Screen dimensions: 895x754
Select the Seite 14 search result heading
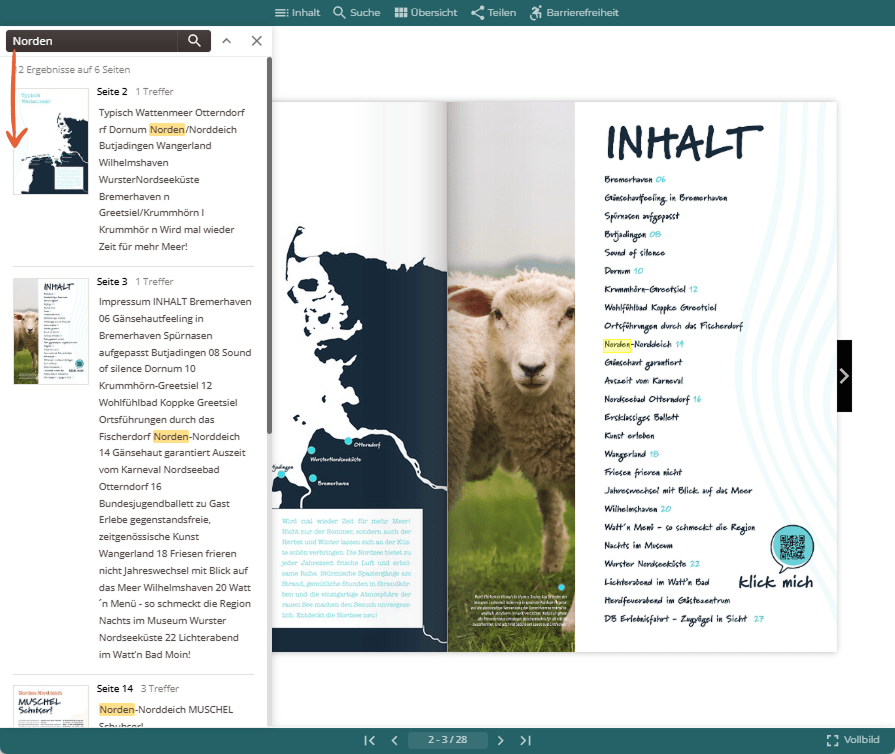point(115,688)
